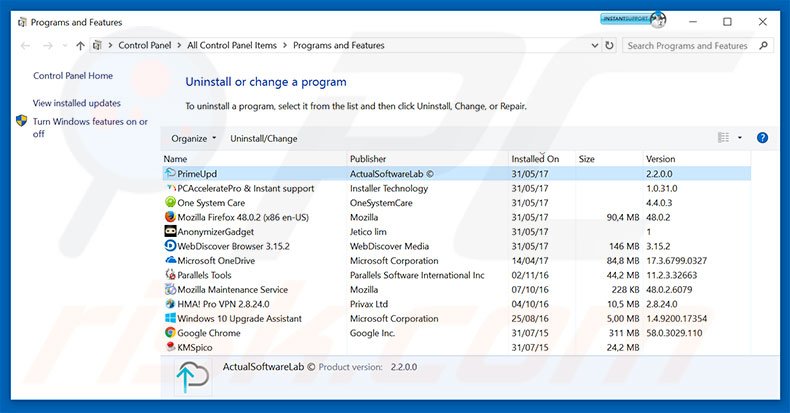Click the window title bar icon

[22, 22]
